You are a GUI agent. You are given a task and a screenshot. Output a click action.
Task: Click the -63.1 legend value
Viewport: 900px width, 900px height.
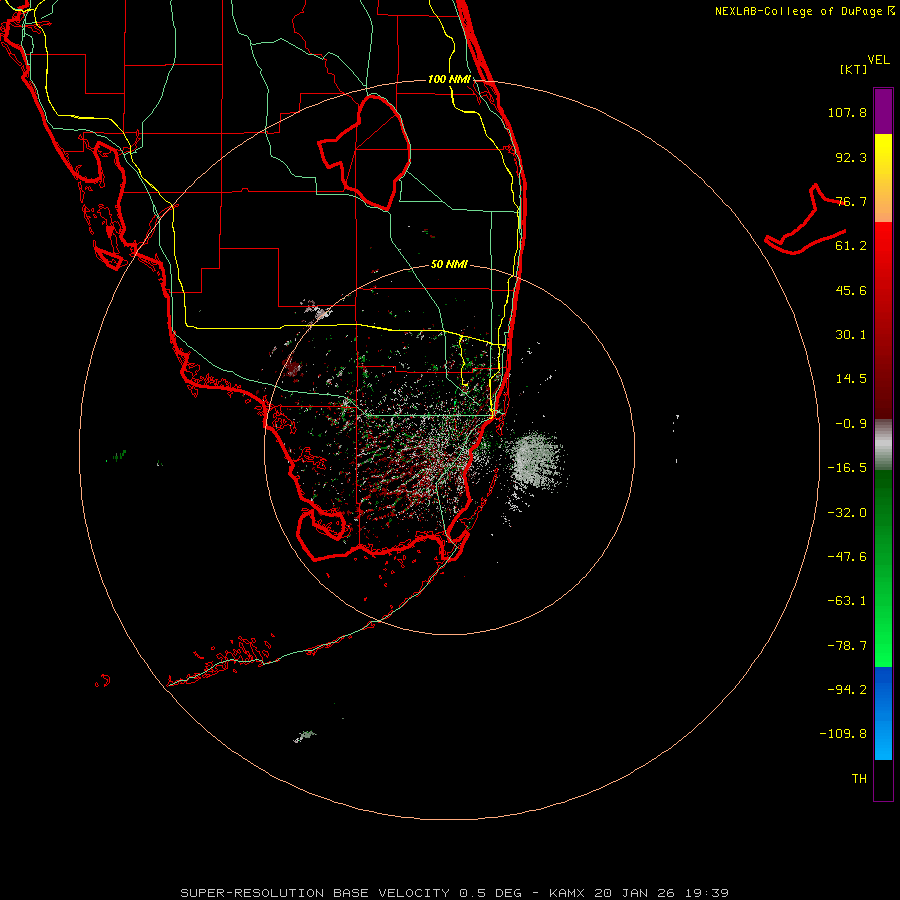pos(847,601)
